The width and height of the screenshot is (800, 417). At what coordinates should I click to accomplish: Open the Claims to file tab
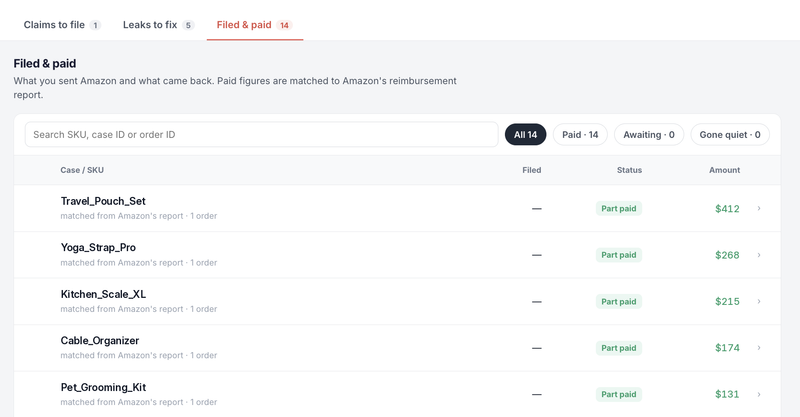[62, 25]
